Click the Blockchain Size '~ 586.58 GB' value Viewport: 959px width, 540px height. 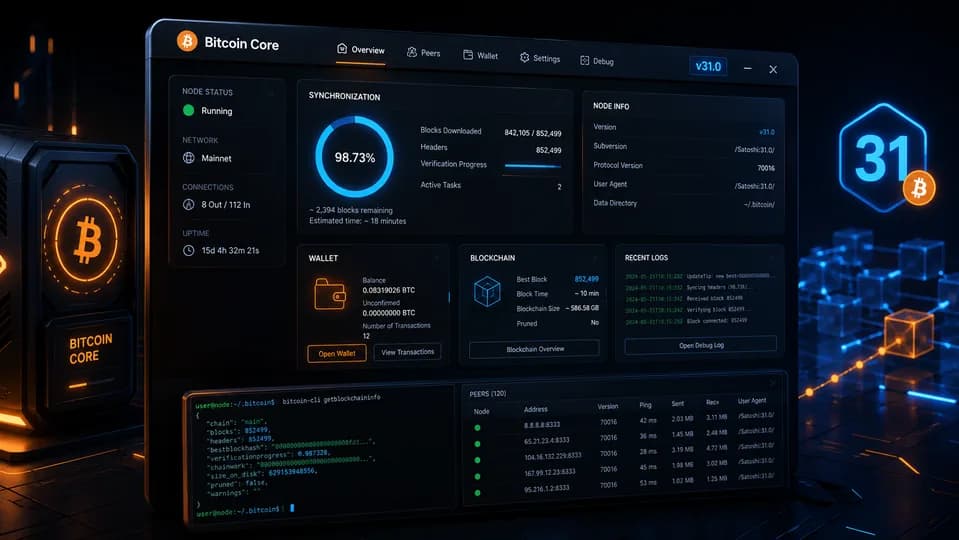(x=582, y=308)
